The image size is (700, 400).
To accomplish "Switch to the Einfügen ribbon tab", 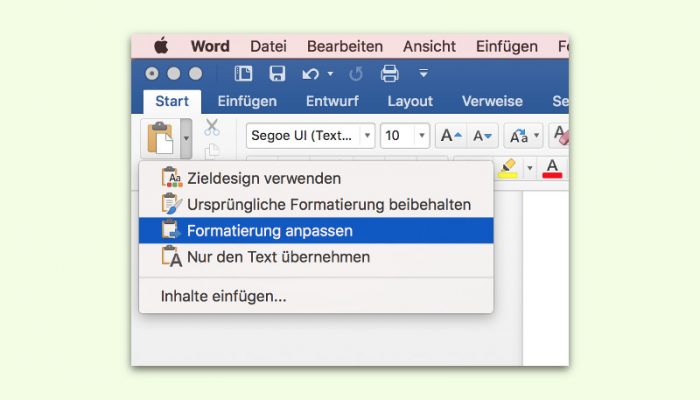I will click(247, 101).
